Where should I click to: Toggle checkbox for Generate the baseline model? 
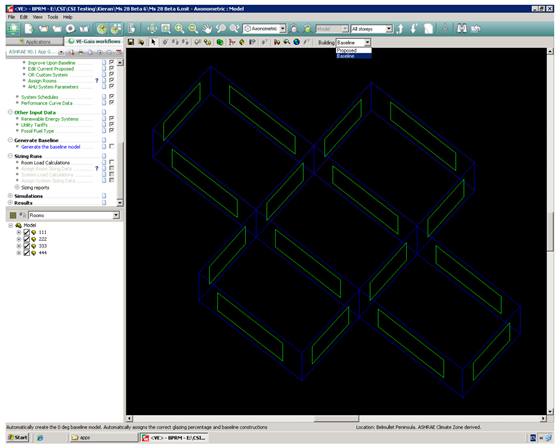112,146
